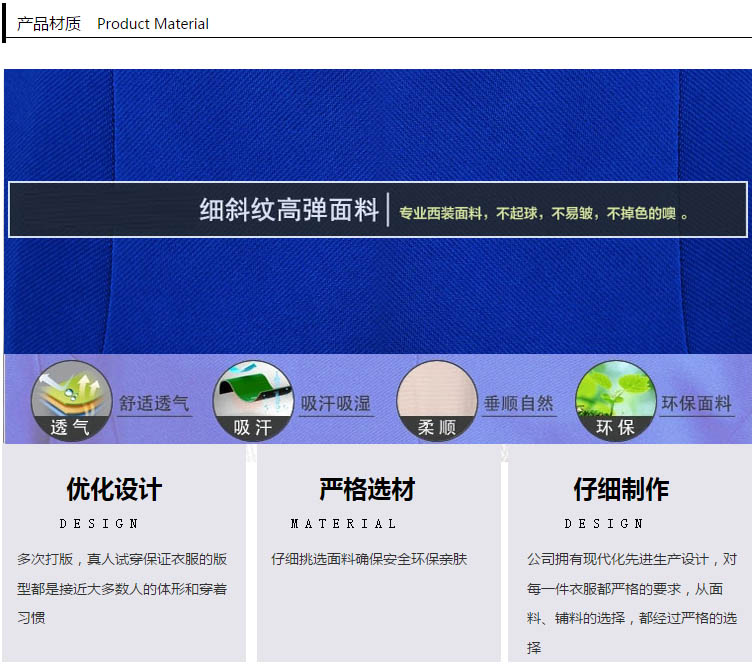Image resolution: width=756 pixels, height=670 pixels.
Task: Select the 吸汗吸湿 label text
Action: tap(335, 404)
